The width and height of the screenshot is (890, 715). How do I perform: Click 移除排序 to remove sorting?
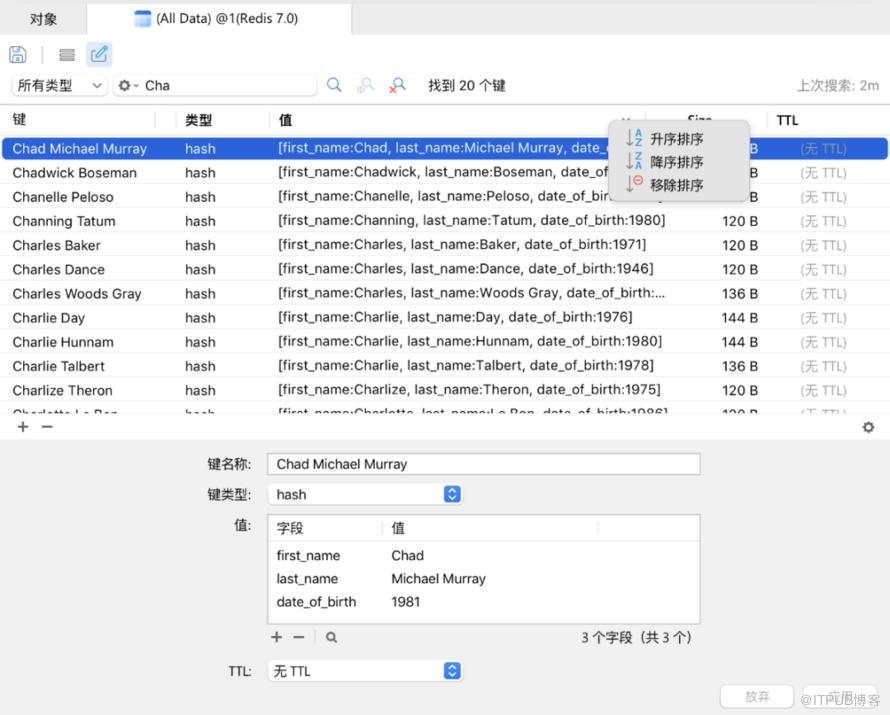pyautogui.click(x=676, y=185)
